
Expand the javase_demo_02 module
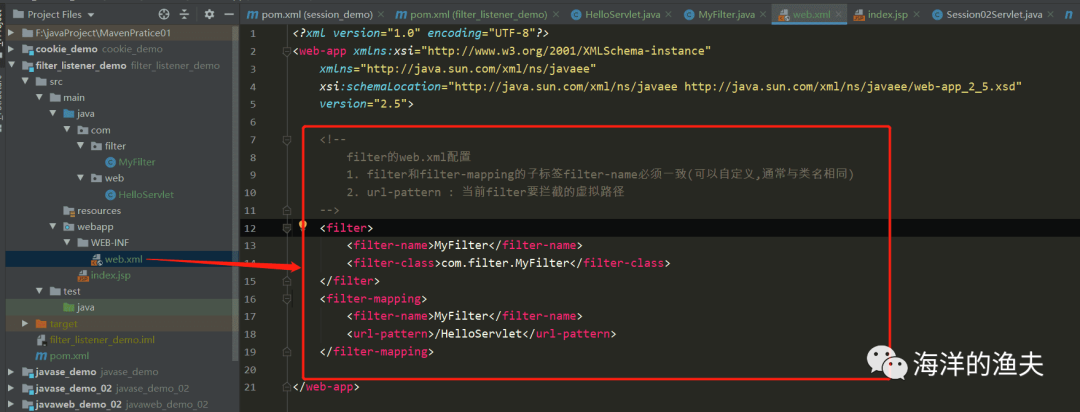[12, 389]
